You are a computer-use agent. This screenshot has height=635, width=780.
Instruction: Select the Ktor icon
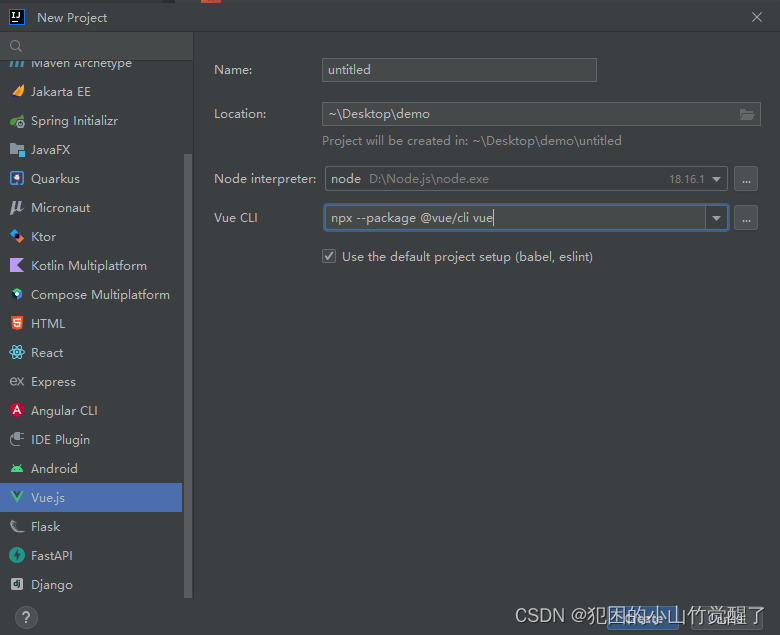coord(17,237)
